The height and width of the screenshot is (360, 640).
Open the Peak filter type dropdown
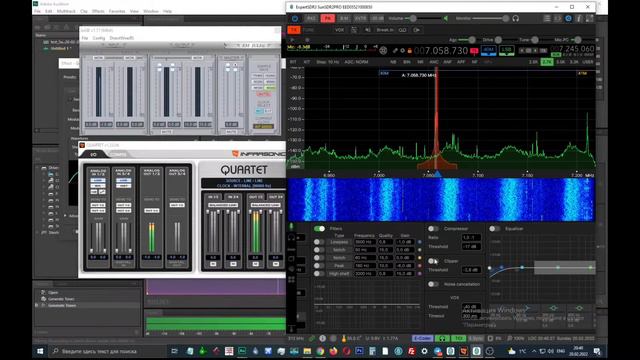point(339,266)
